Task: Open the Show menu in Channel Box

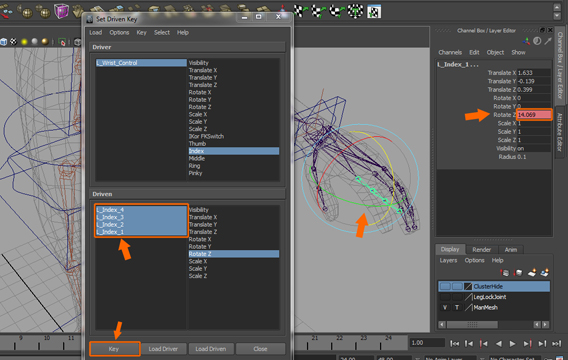Action: 518,53
